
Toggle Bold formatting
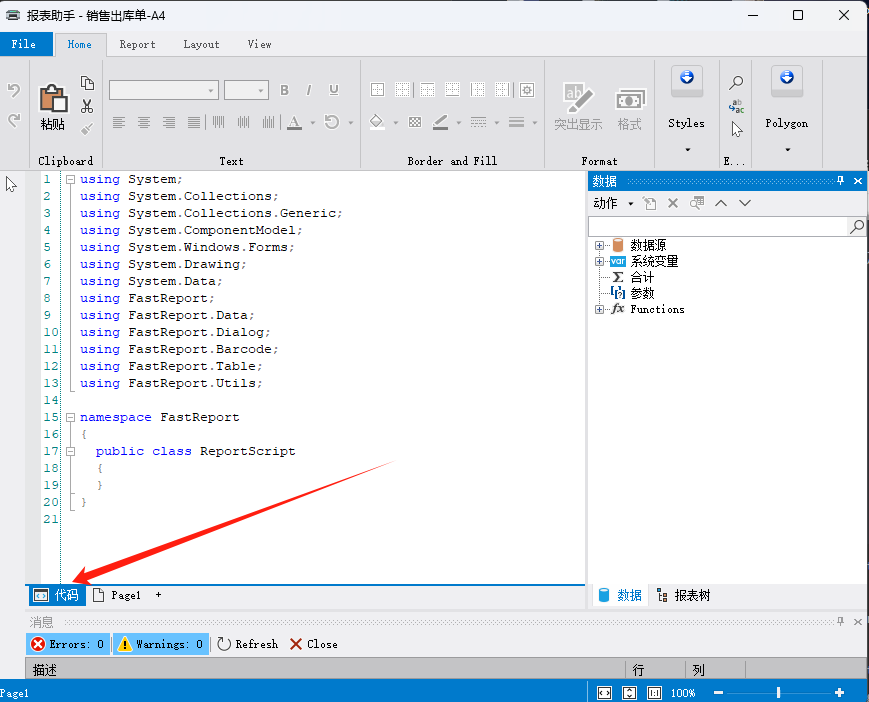tap(284, 90)
